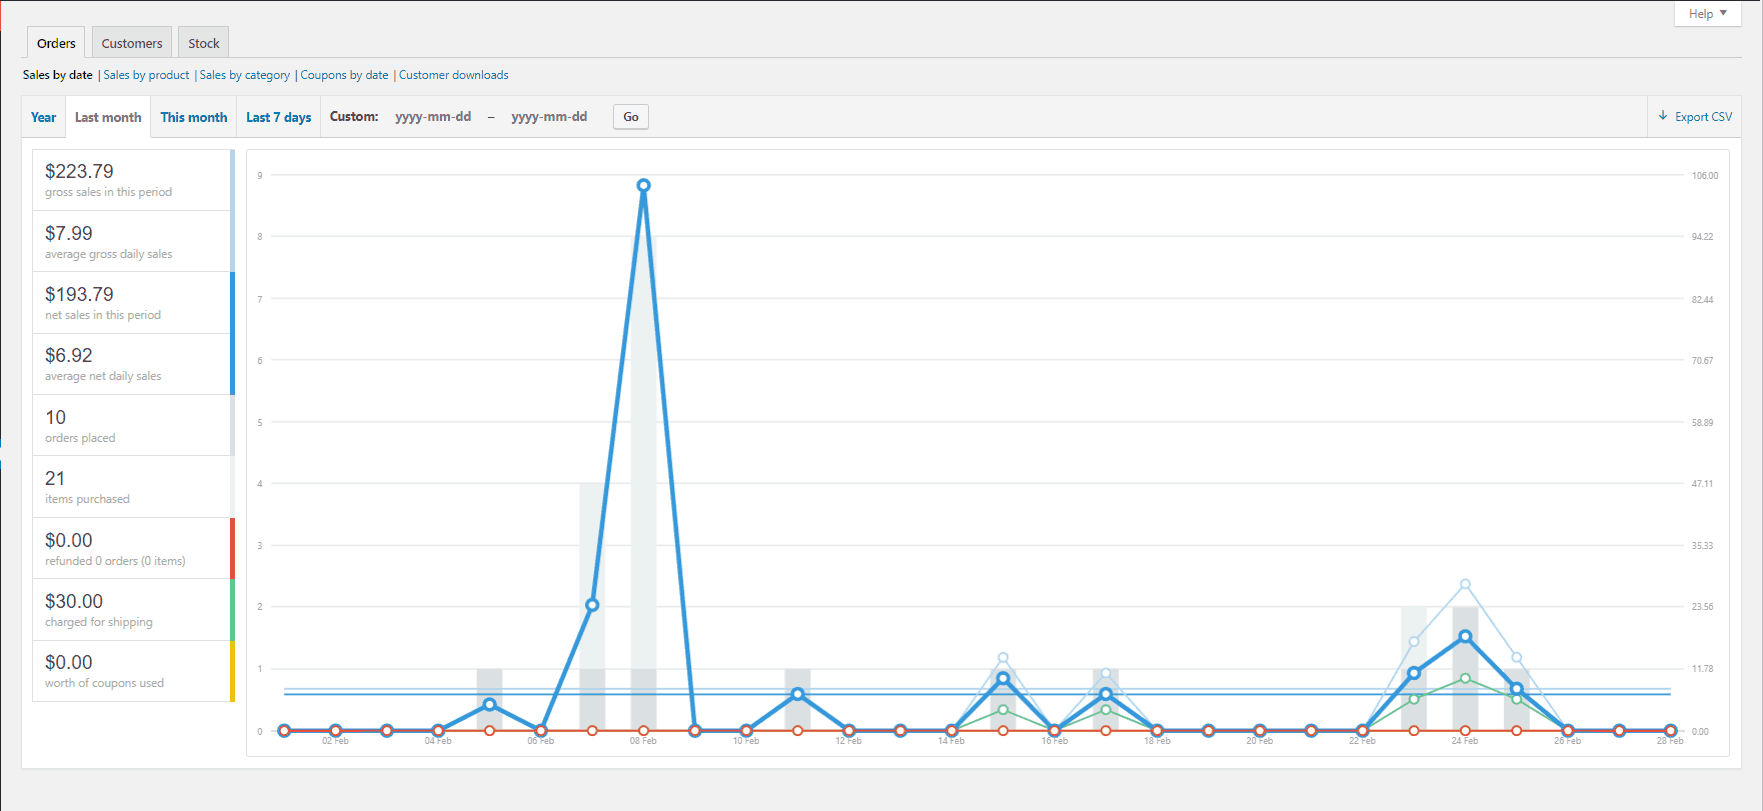The image size is (1763, 811).
Task: Show the Year range
Action: (x=43, y=117)
